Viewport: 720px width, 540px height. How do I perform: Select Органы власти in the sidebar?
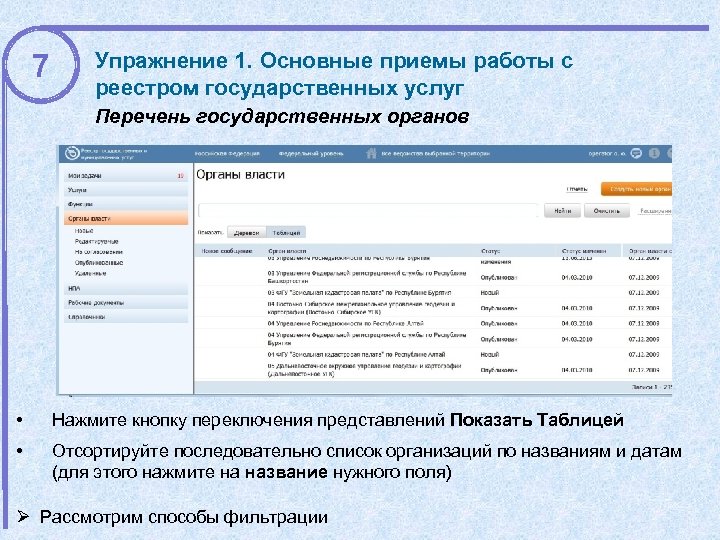coord(126,219)
